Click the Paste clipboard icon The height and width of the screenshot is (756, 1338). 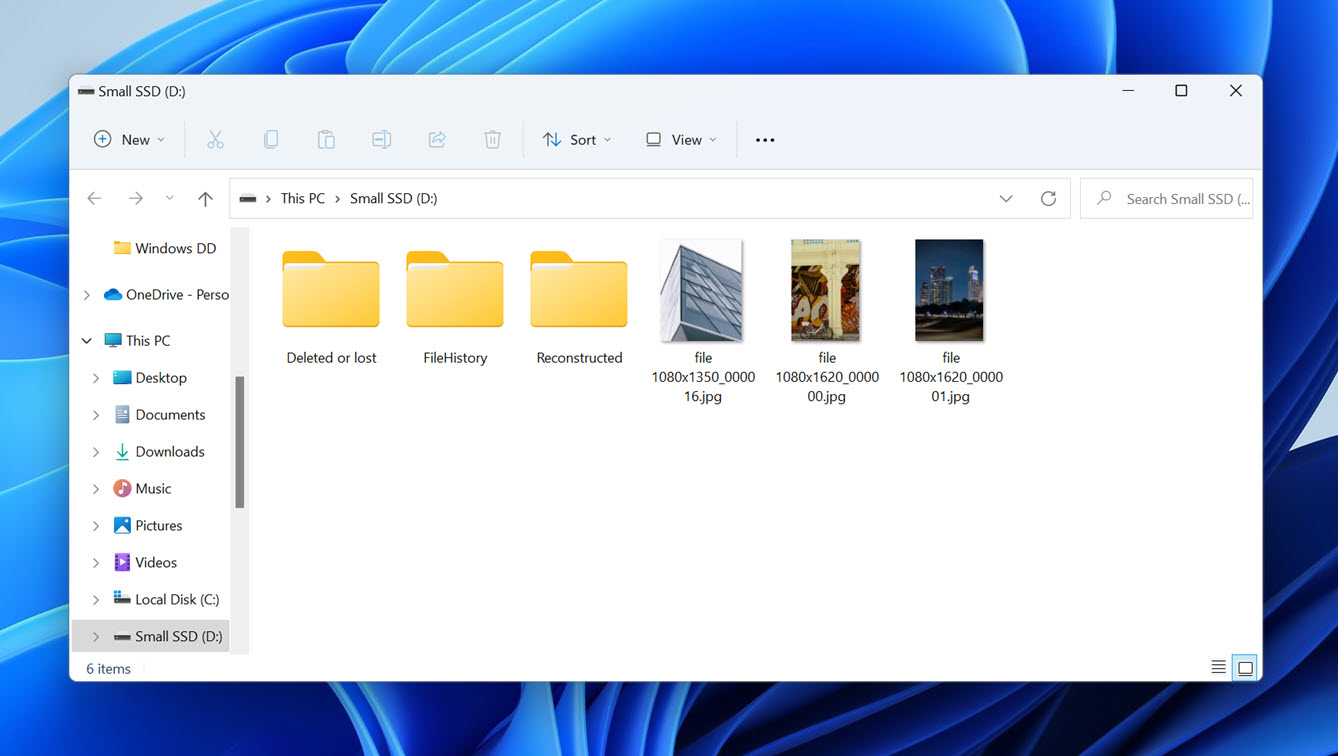point(326,140)
